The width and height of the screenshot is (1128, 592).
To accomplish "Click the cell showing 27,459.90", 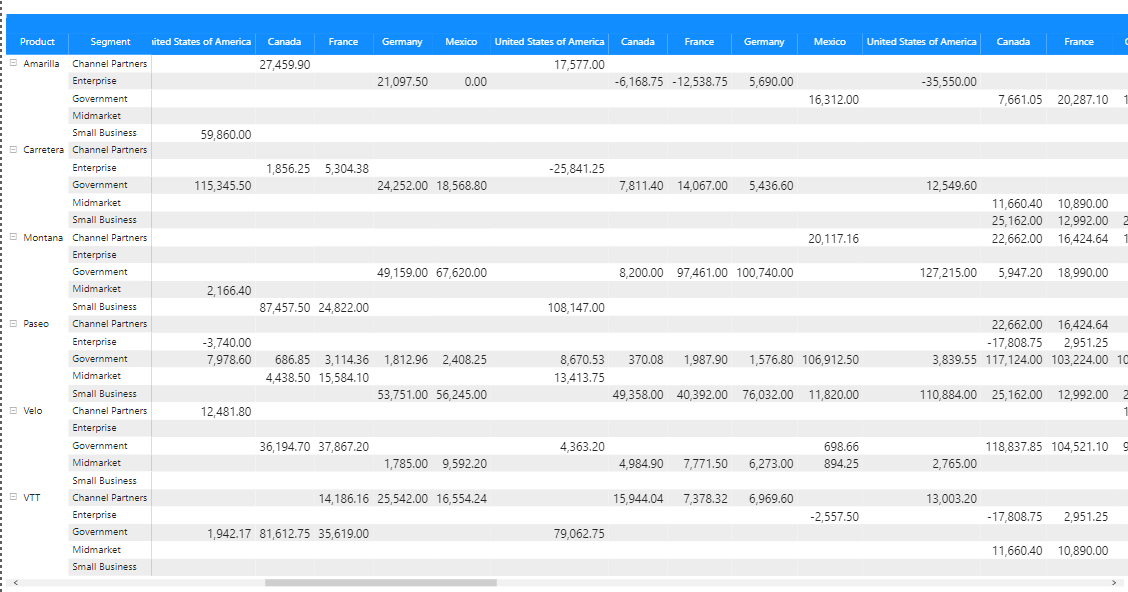I will (x=285, y=64).
